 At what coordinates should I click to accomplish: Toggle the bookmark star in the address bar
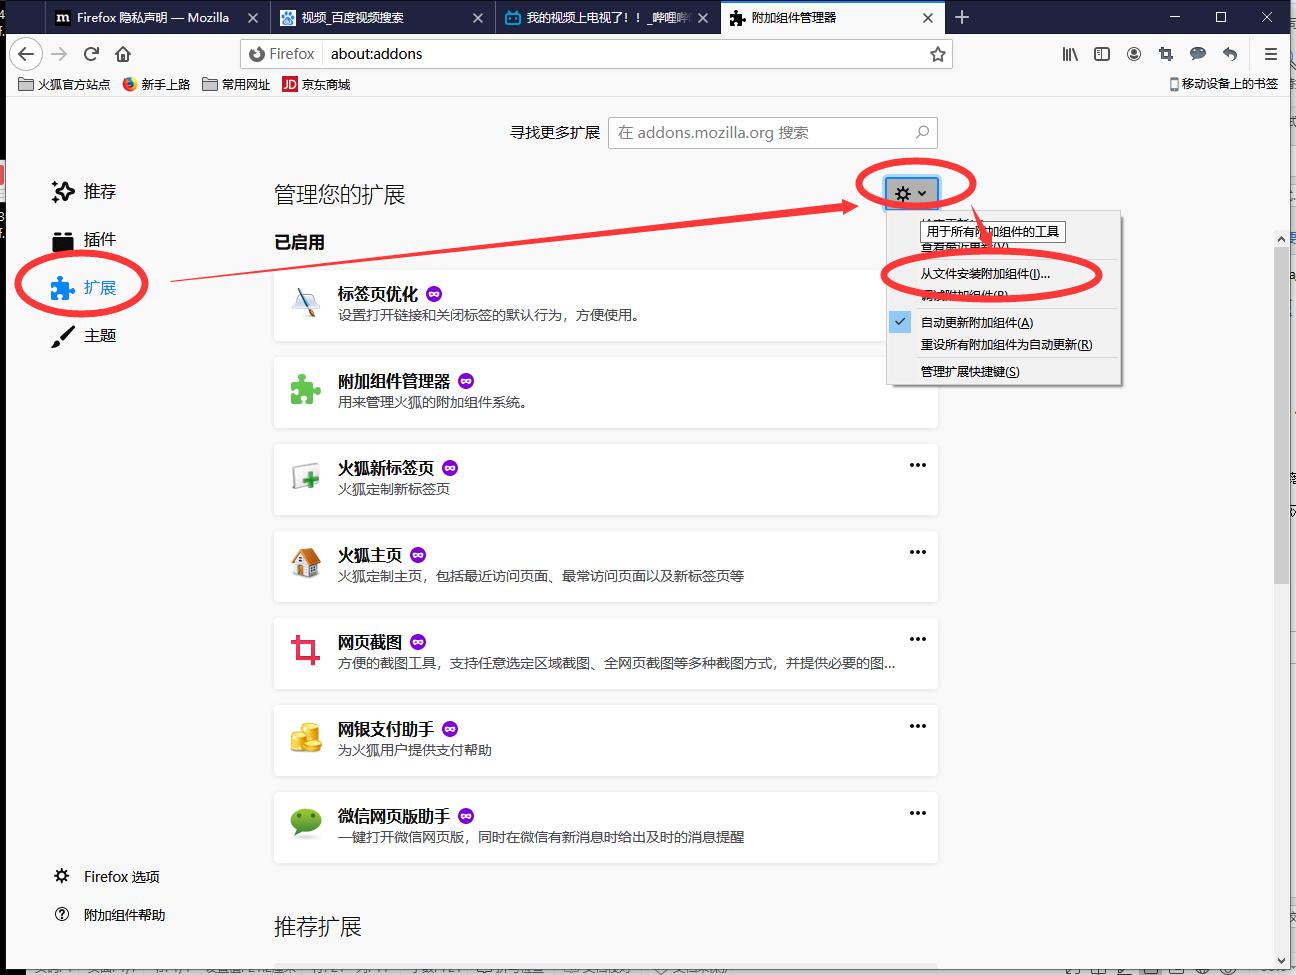pyautogui.click(x=937, y=54)
